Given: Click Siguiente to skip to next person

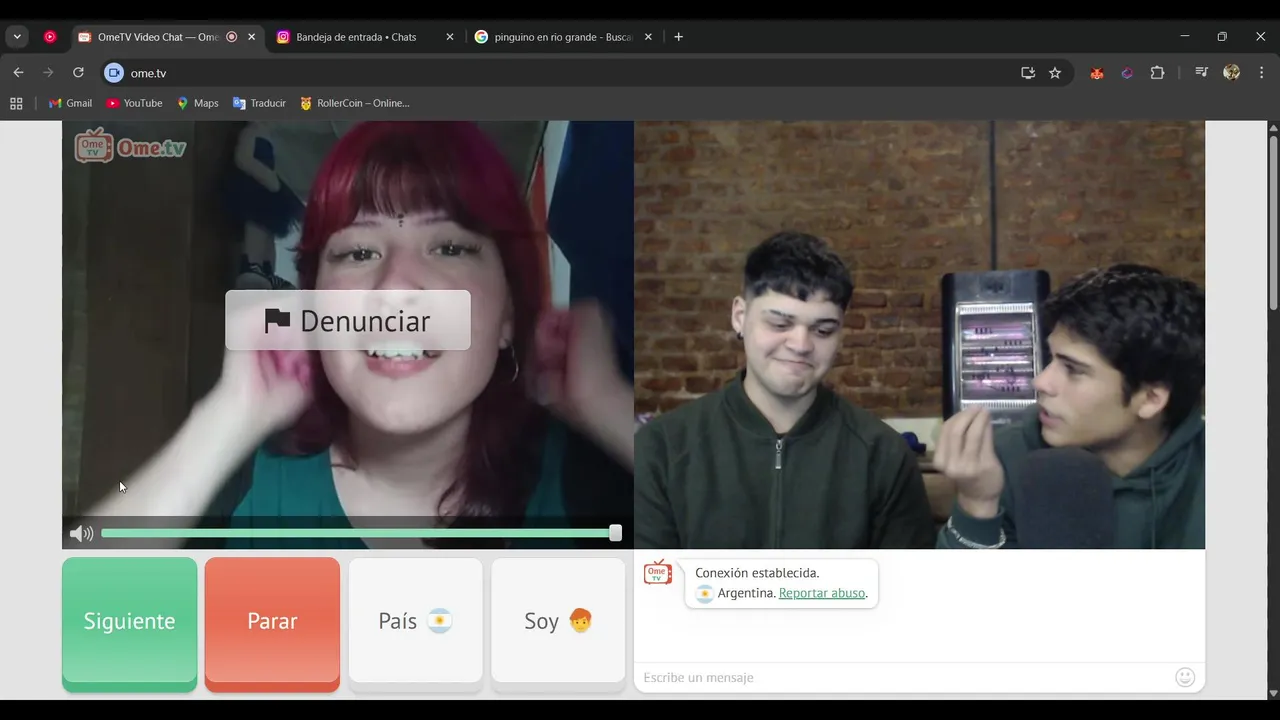Looking at the screenshot, I should coord(129,624).
